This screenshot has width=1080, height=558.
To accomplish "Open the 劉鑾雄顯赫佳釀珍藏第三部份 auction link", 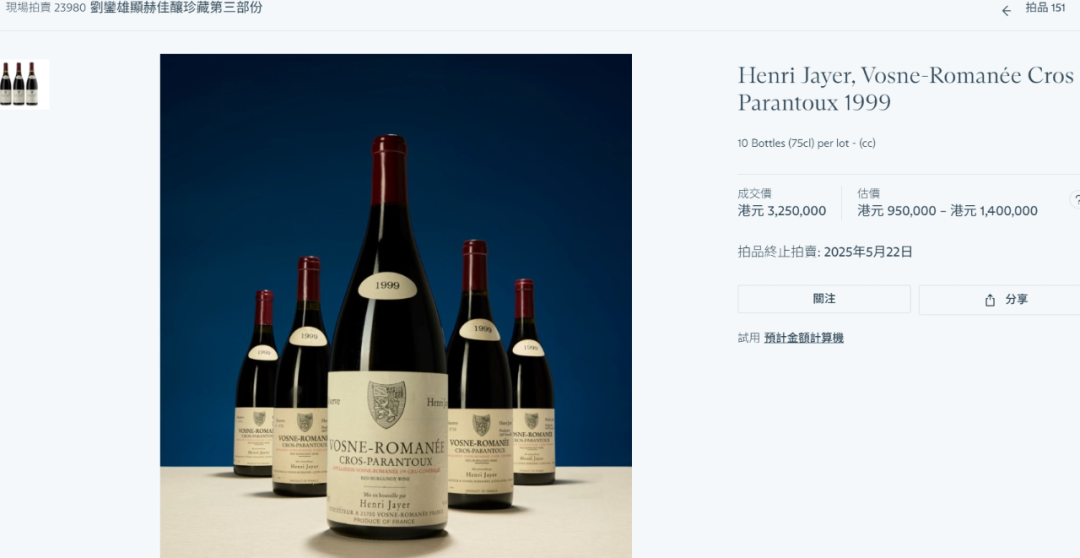I will (176, 8).
